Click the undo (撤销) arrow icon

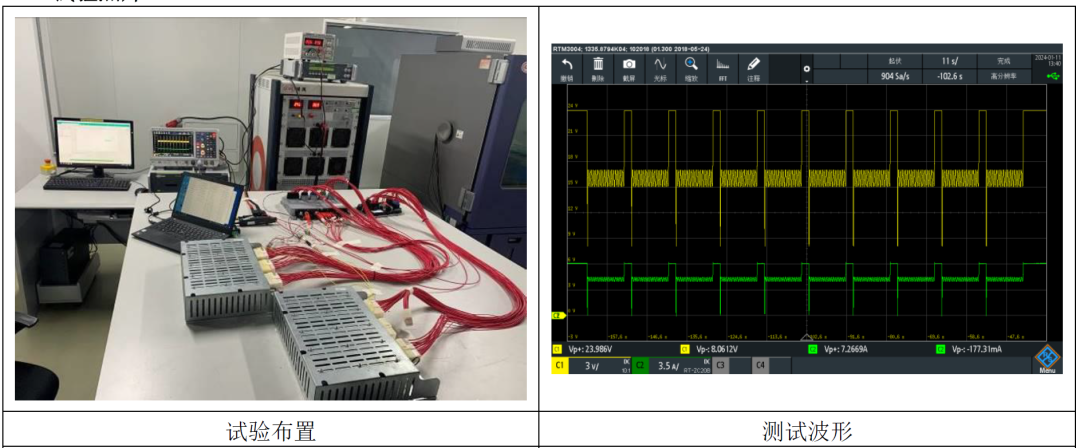pos(567,67)
